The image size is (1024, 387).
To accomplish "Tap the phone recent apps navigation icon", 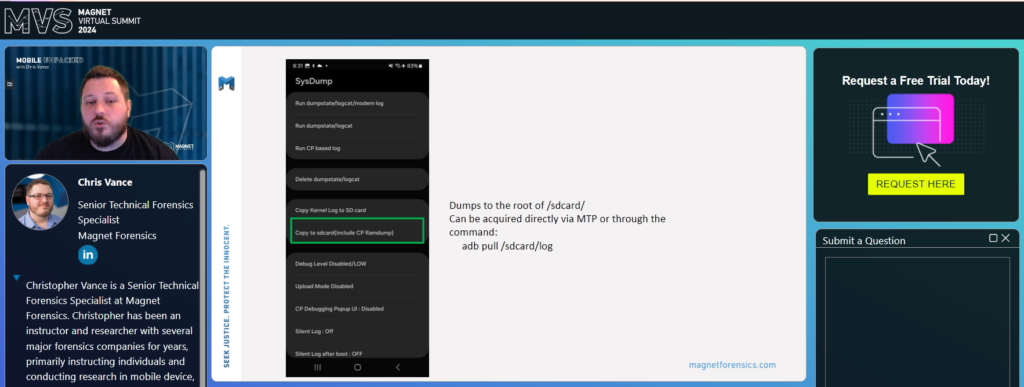I will [317, 367].
